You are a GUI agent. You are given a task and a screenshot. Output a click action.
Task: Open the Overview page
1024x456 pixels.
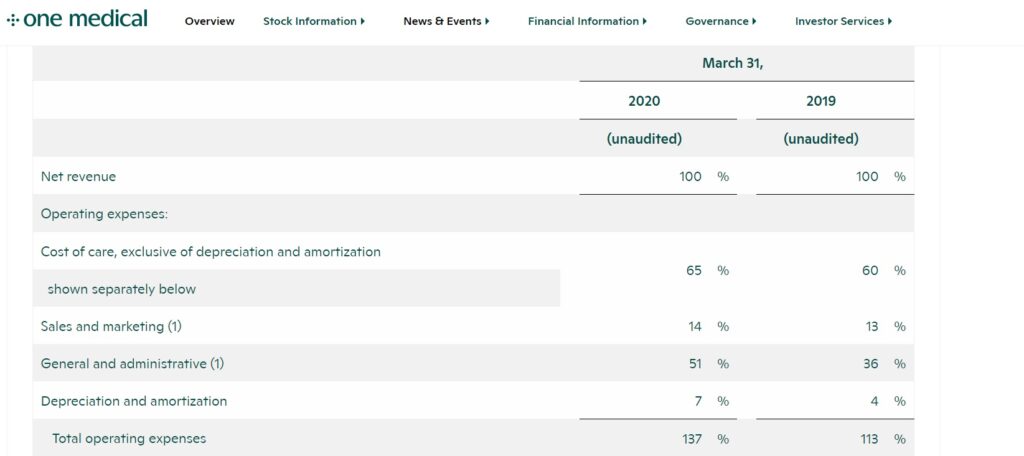[209, 21]
